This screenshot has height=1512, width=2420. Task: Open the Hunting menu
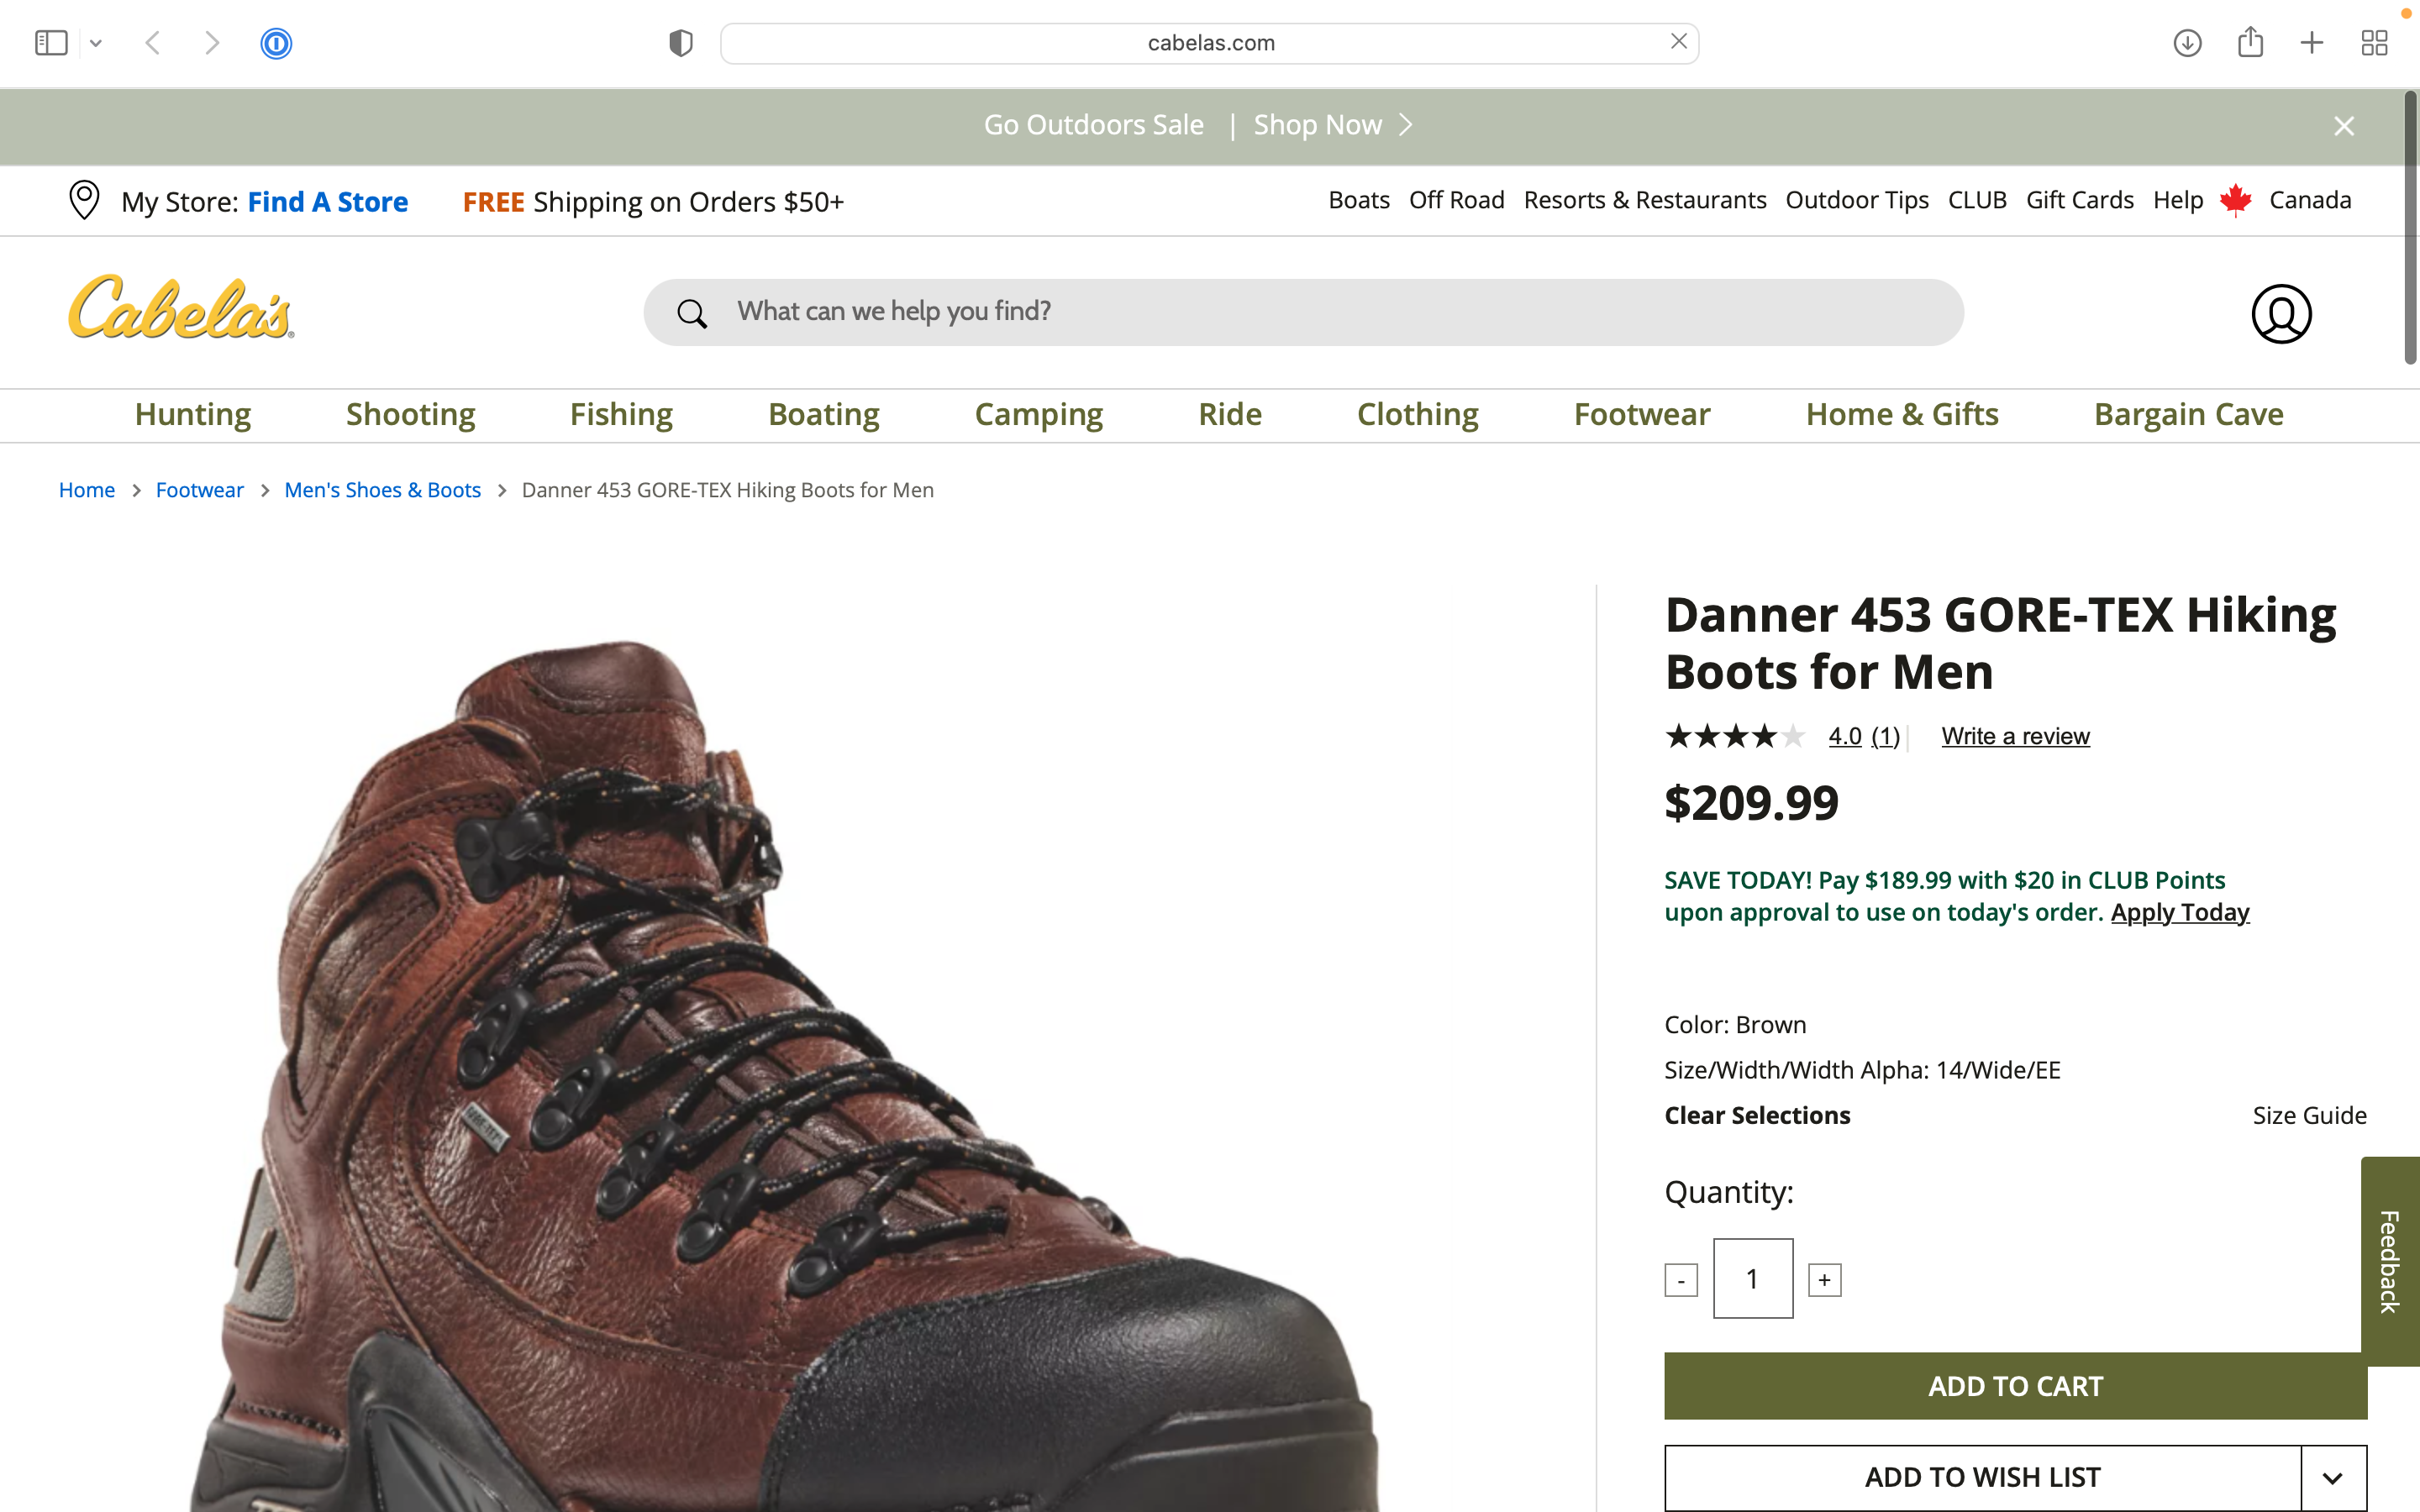193,414
